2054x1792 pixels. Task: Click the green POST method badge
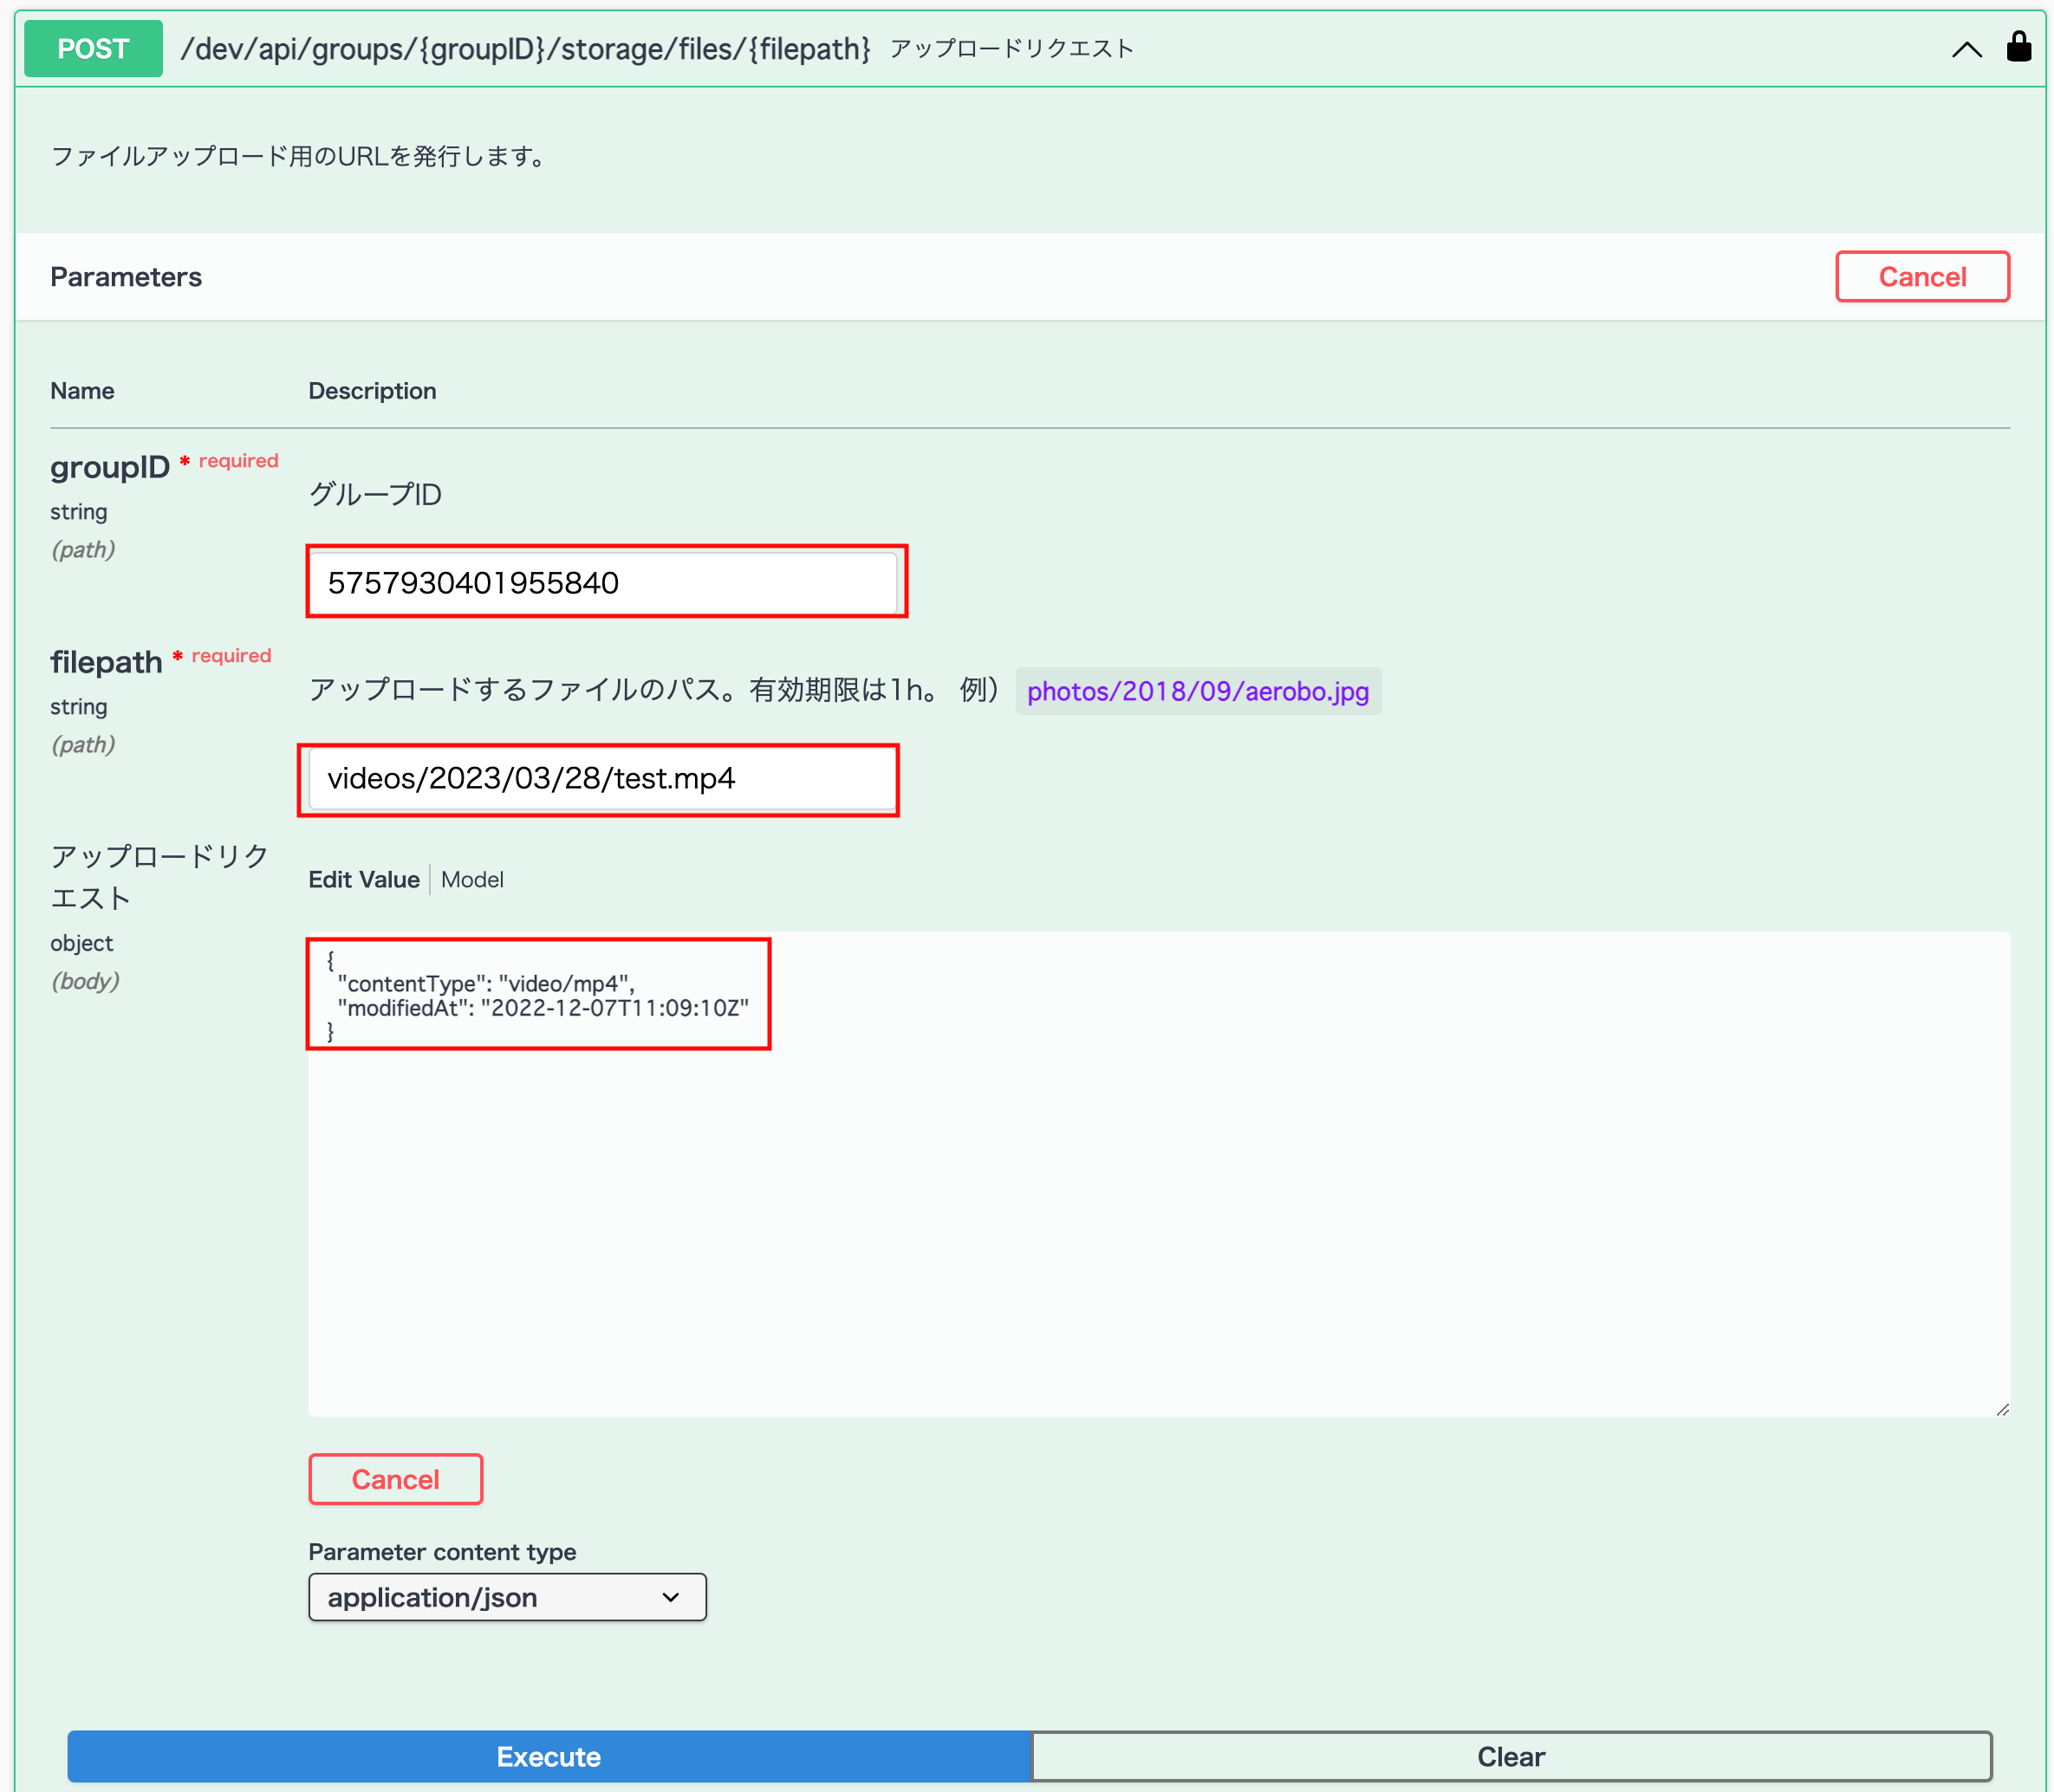coord(93,49)
